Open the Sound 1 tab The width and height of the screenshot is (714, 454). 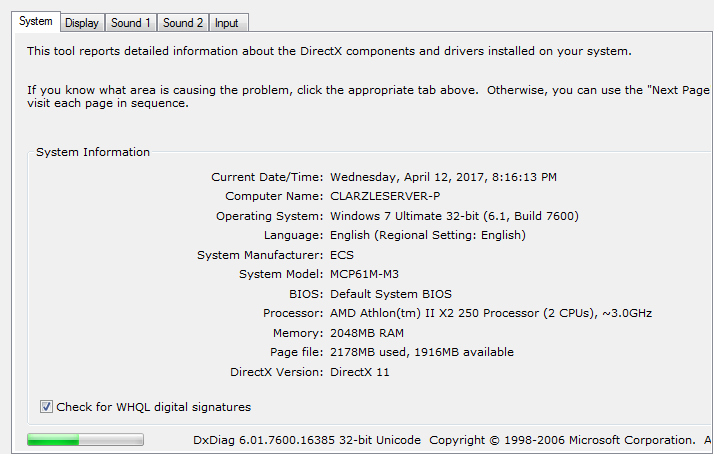131,22
